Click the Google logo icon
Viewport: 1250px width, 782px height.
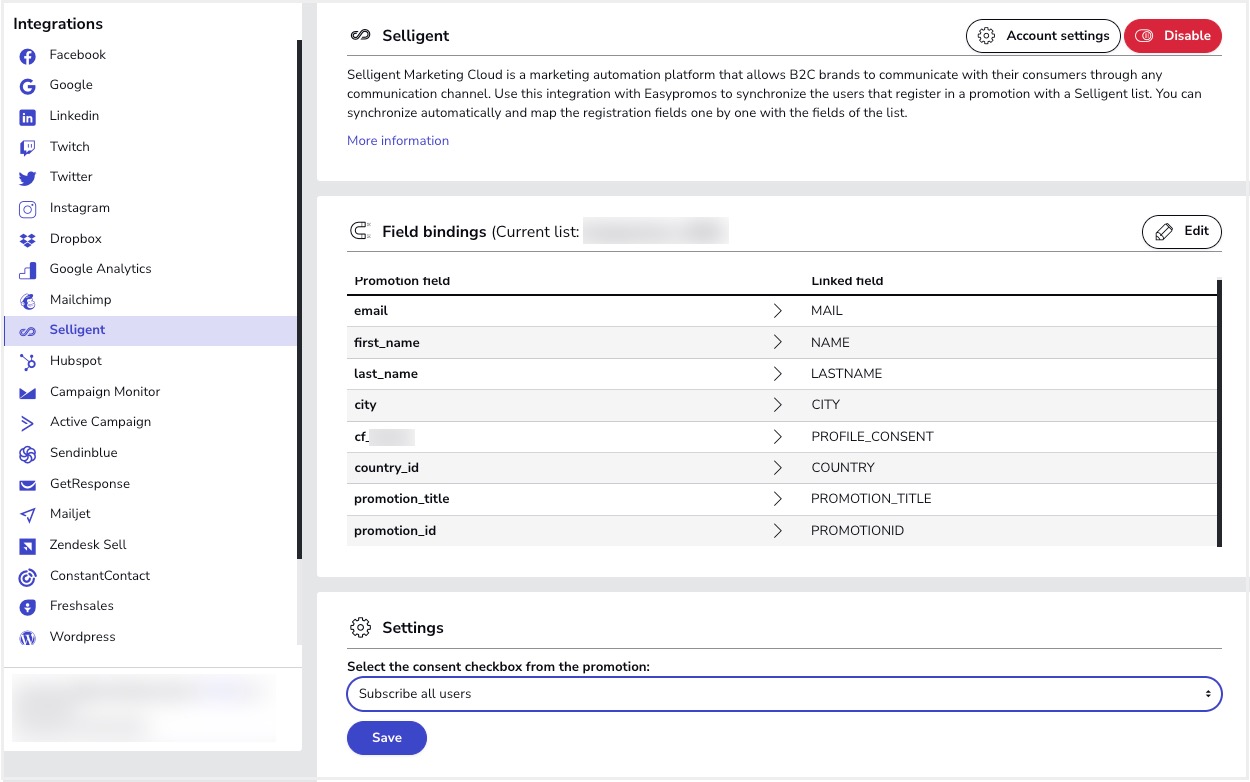pos(28,87)
